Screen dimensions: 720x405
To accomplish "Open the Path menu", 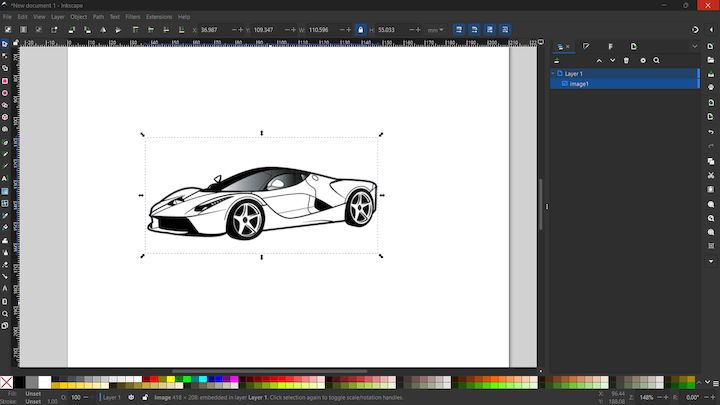I will pos(98,17).
